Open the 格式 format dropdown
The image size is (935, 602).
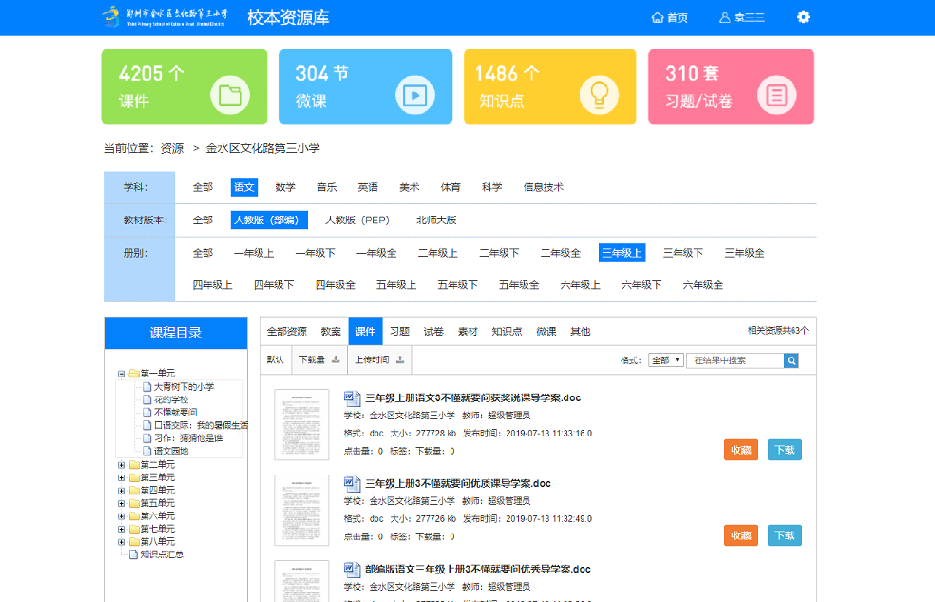pos(665,360)
